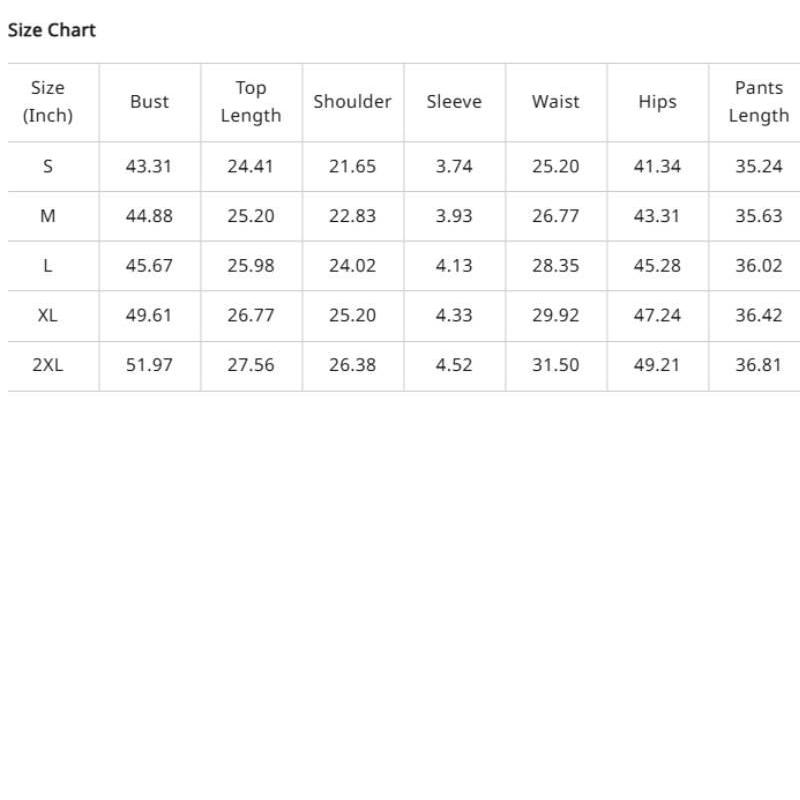Select the 24.41 top length cell
The image size is (800, 800).
click(250, 166)
